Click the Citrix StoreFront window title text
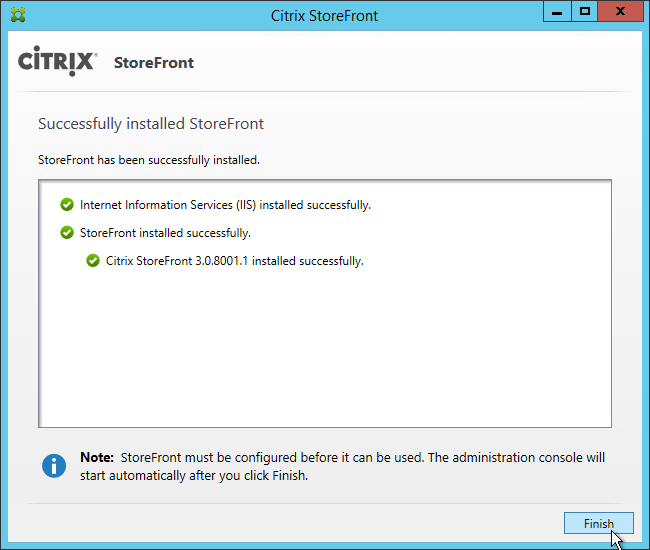This screenshot has height=550, width=650. [x=324, y=16]
